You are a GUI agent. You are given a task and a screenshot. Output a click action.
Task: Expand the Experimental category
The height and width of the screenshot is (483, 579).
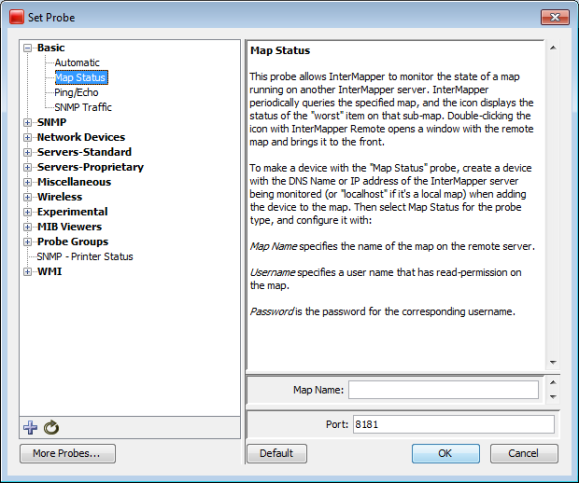click(x=27, y=212)
